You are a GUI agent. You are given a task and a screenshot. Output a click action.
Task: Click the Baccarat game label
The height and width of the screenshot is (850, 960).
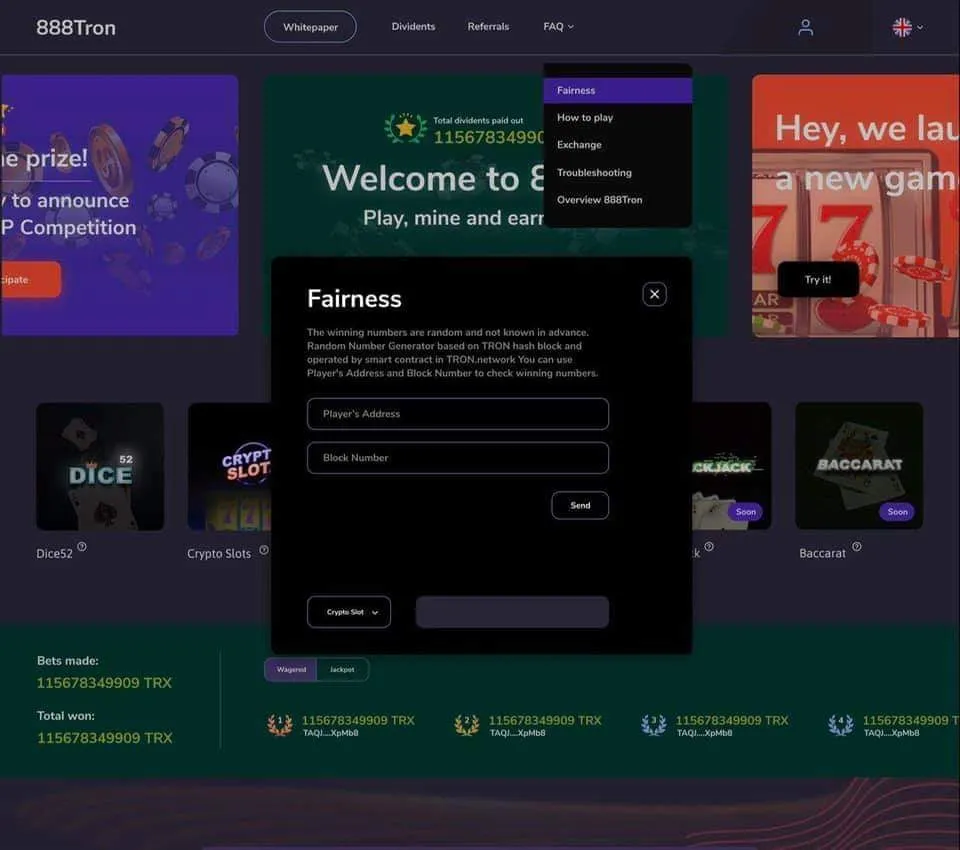pyautogui.click(x=822, y=553)
